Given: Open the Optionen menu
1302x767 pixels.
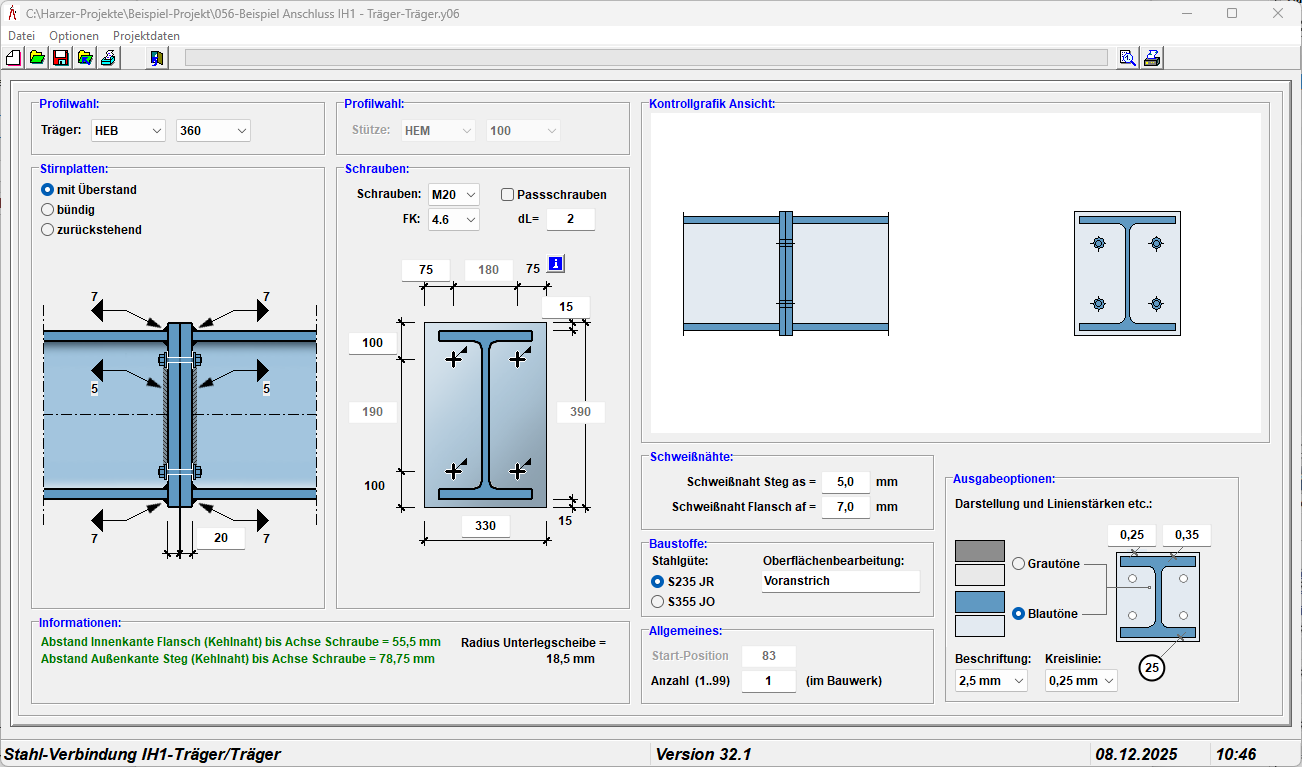Looking at the screenshot, I should [x=74, y=36].
